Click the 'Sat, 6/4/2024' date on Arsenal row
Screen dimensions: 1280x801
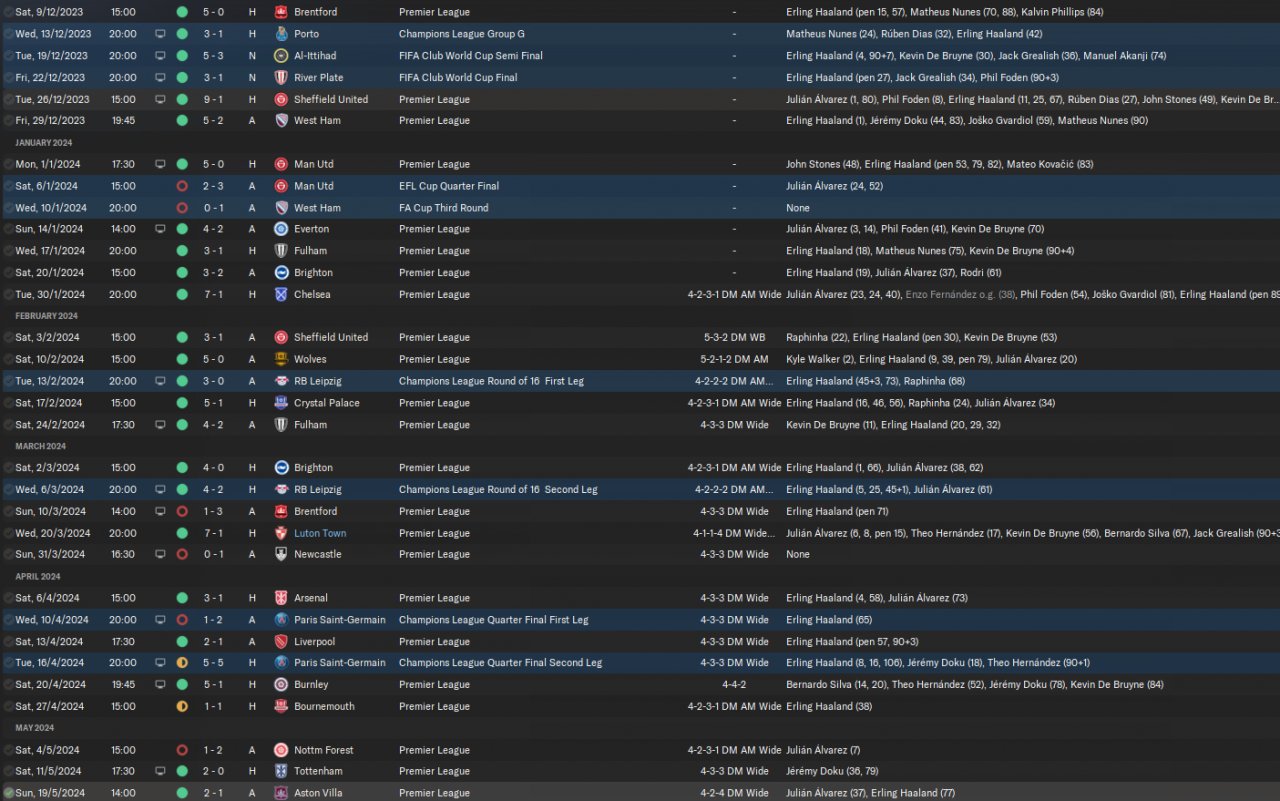47,598
